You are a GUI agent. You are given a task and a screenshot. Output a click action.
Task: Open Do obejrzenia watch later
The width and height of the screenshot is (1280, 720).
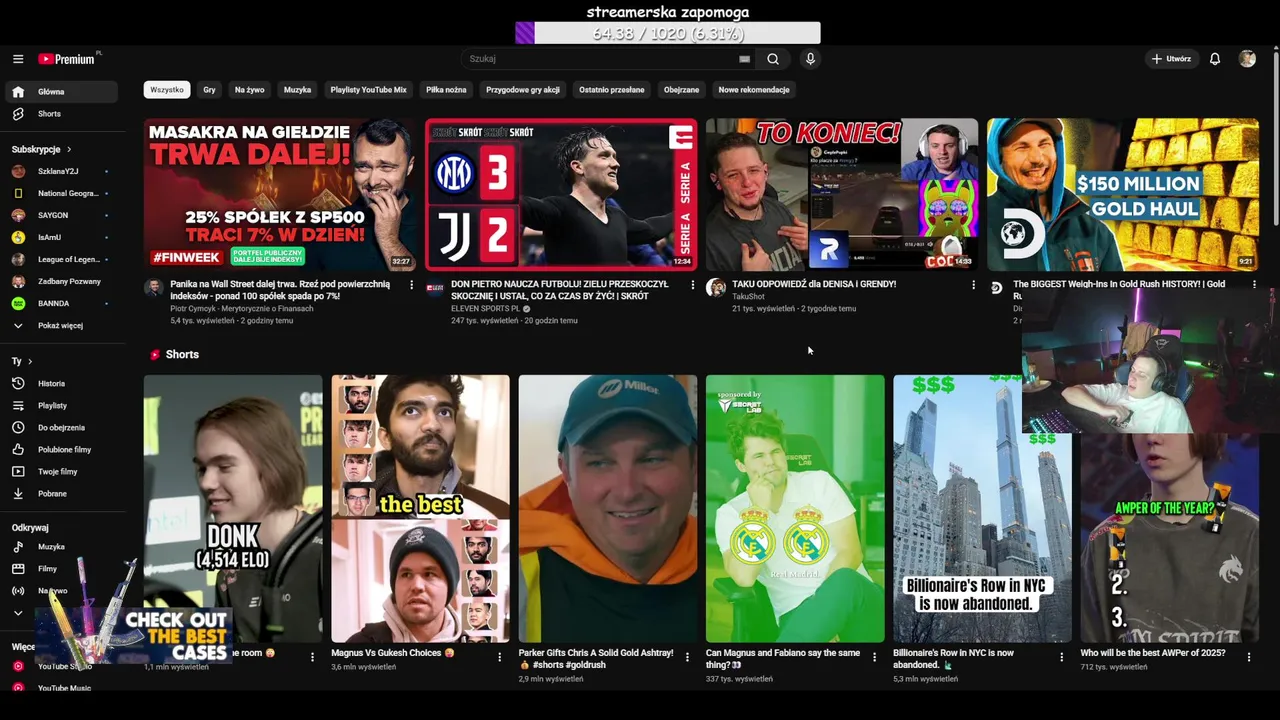click(x=60, y=427)
